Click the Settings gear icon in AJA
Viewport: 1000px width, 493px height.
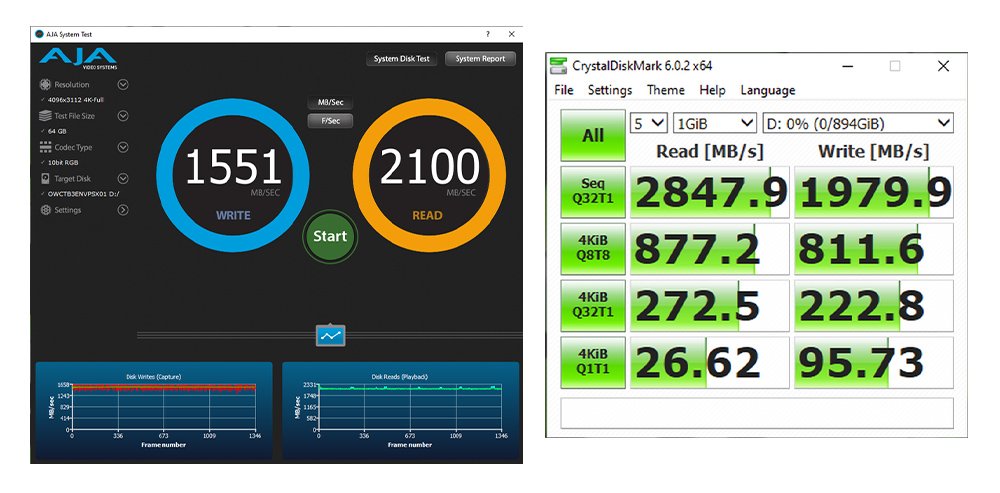[45, 210]
